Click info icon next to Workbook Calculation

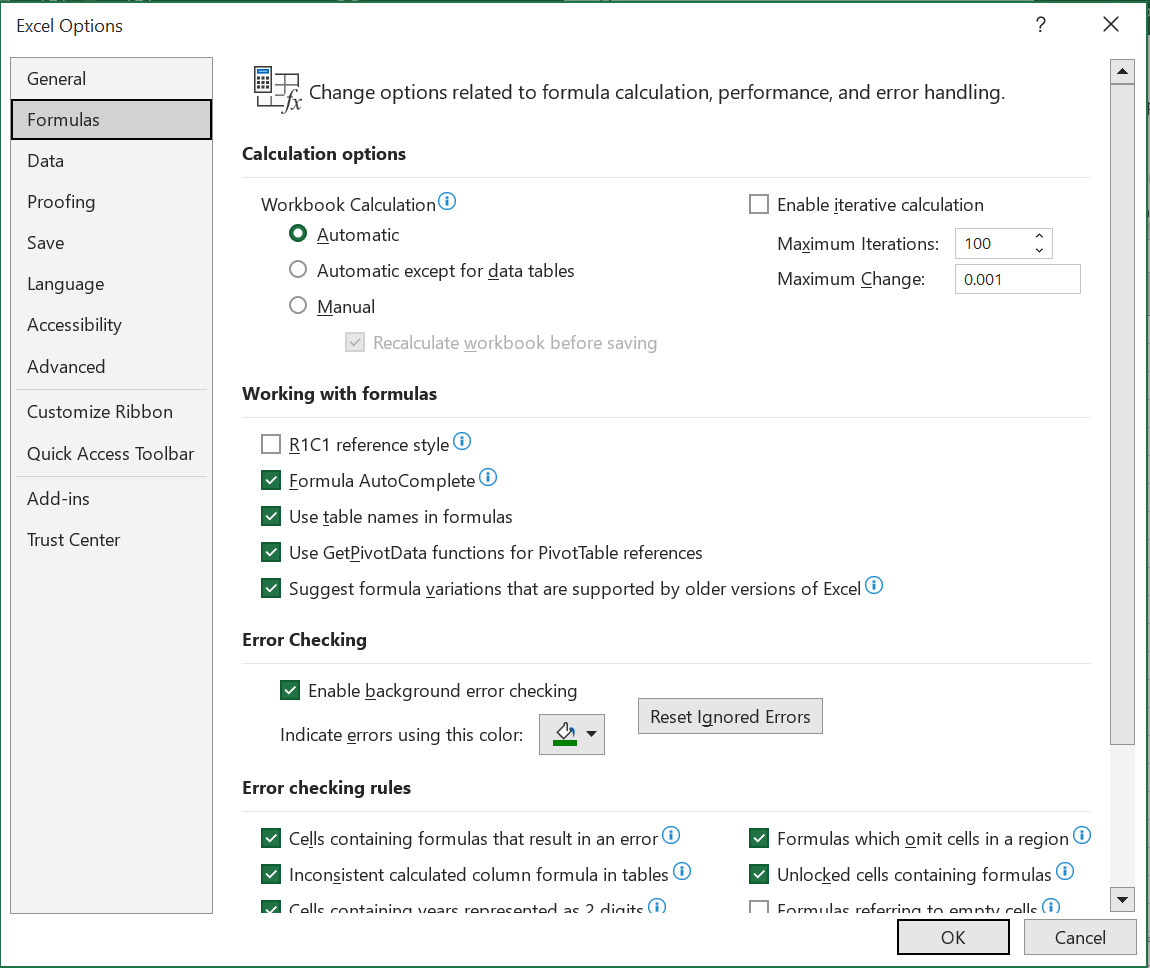point(447,202)
